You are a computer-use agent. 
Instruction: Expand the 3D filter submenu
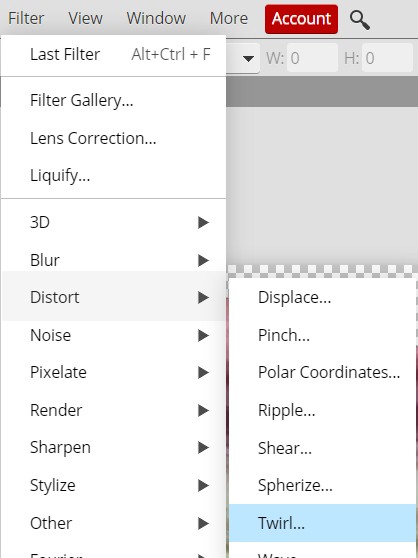(x=113, y=222)
